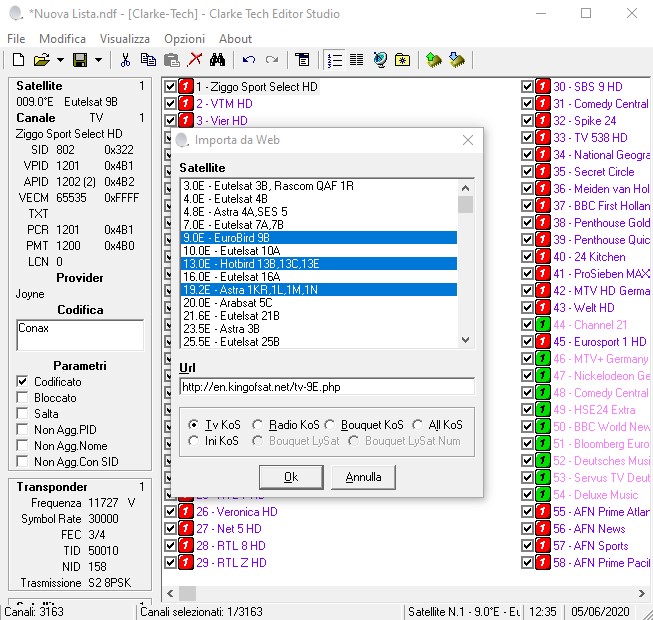653x620 pixels.
Task: Copy the selected channels
Action: point(148,60)
